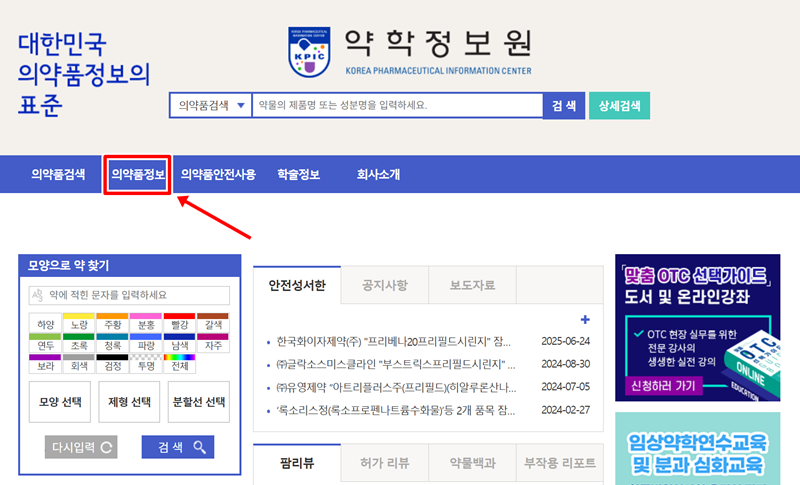800x485 pixels.
Task: Click the 검색 button in pill finder
Action: (178, 447)
